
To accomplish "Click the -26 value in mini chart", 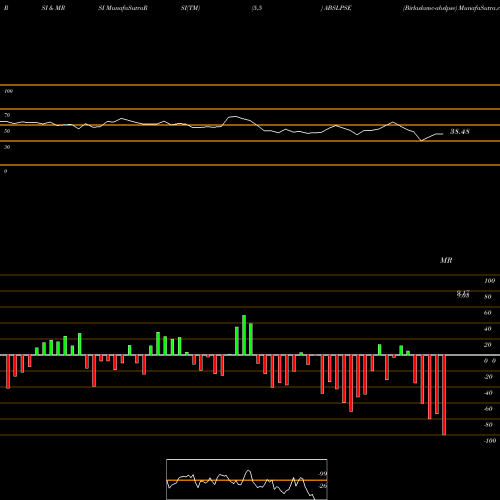I will coord(322,486).
